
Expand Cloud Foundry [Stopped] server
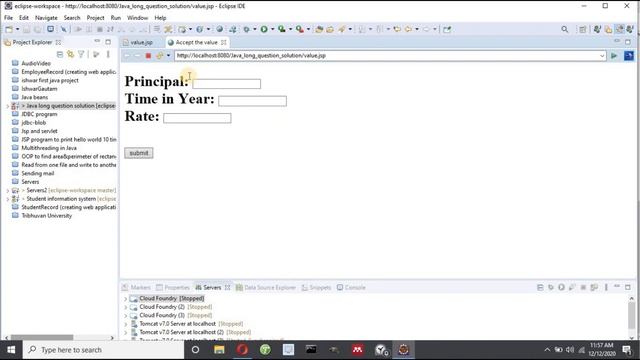125,299
